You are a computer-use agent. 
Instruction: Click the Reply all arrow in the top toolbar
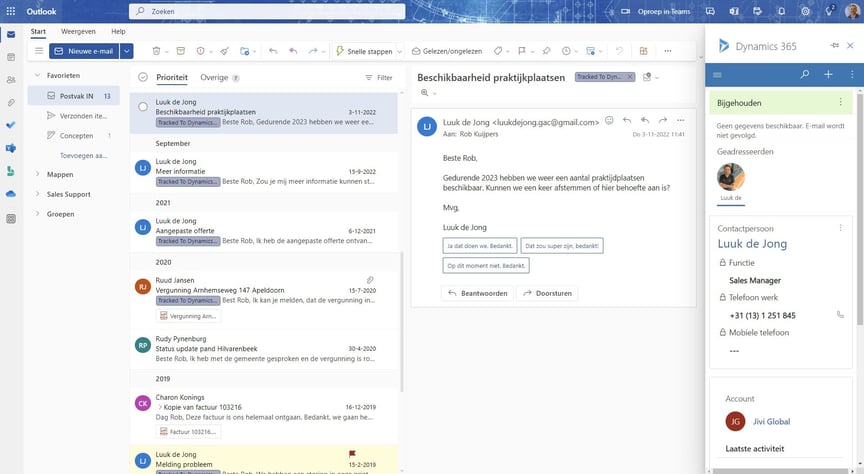pos(293,51)
